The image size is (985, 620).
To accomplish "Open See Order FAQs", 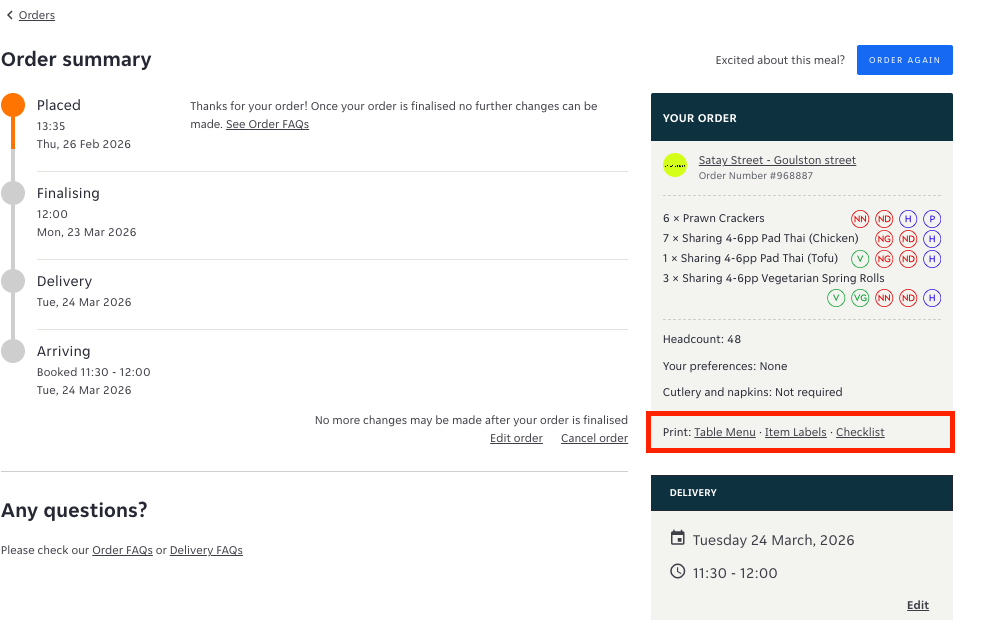I will (267, 124).
